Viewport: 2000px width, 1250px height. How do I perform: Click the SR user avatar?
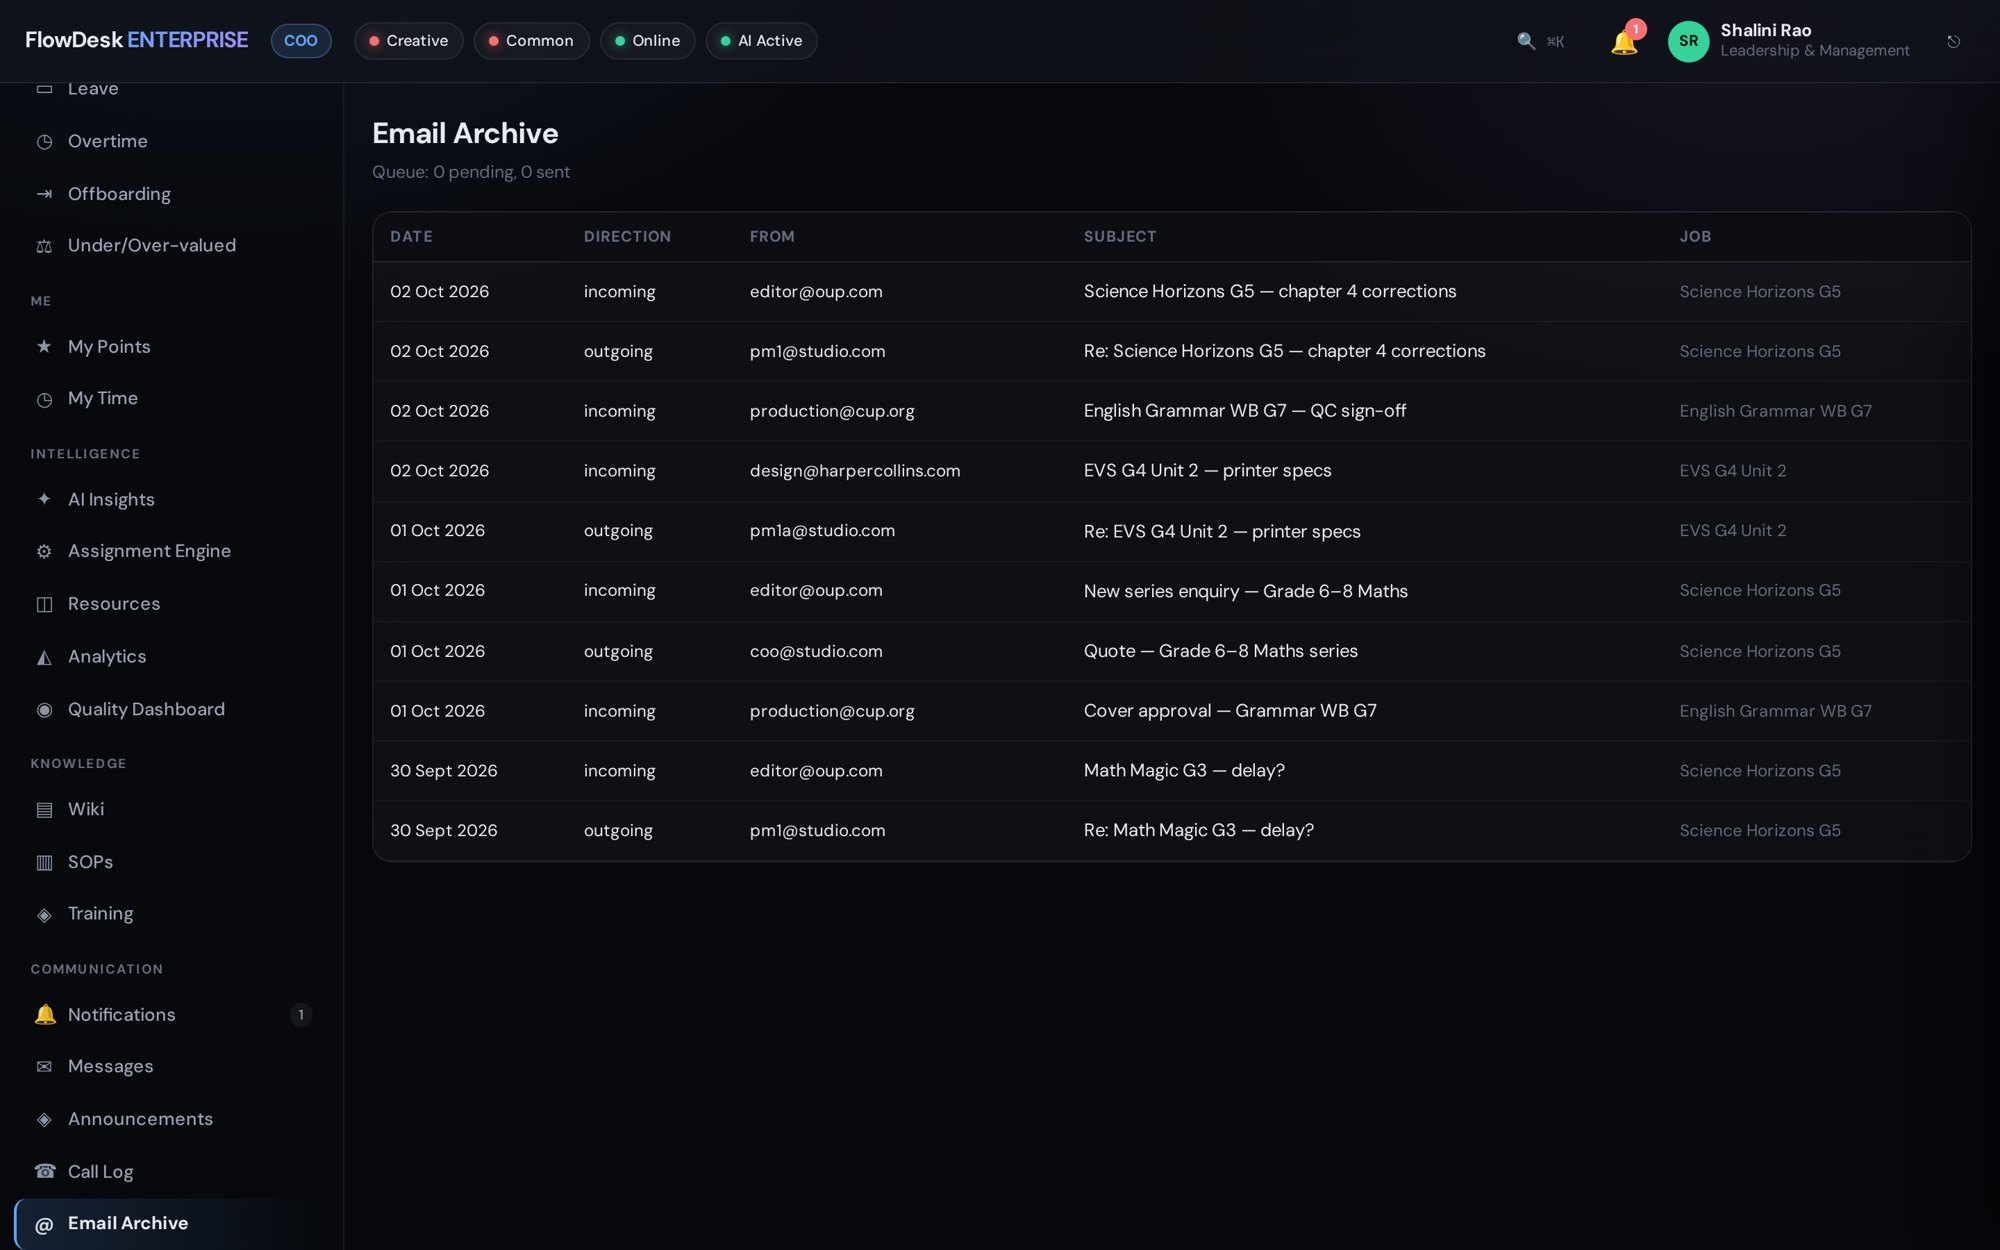point(1688,41)
